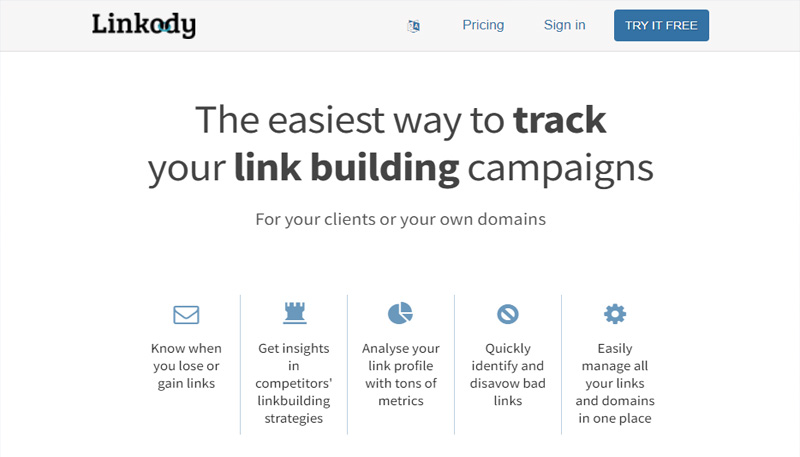Click the gear icon for managing links
The image size is (800, 457).
(x=615, y=314)
